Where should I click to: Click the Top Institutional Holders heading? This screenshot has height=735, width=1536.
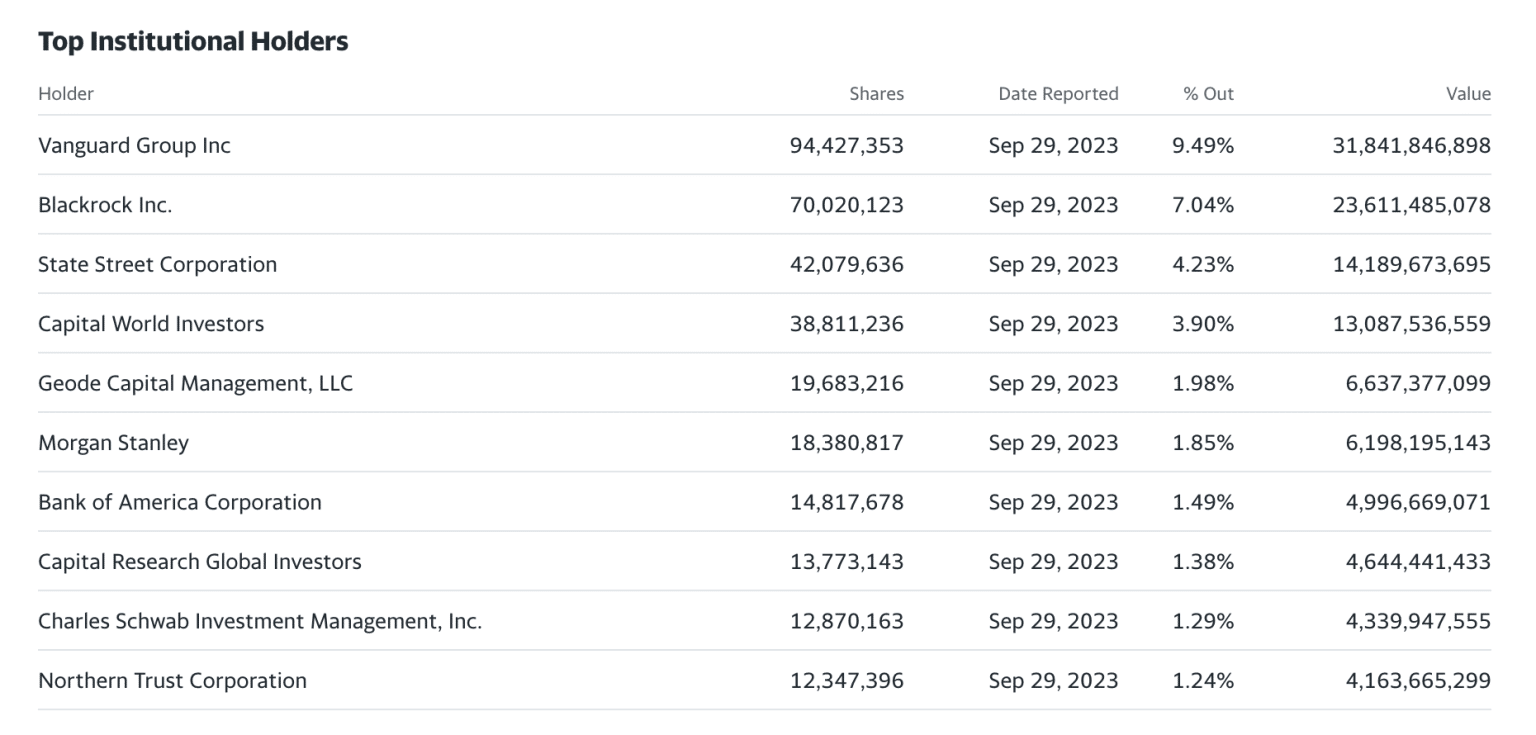193,42
